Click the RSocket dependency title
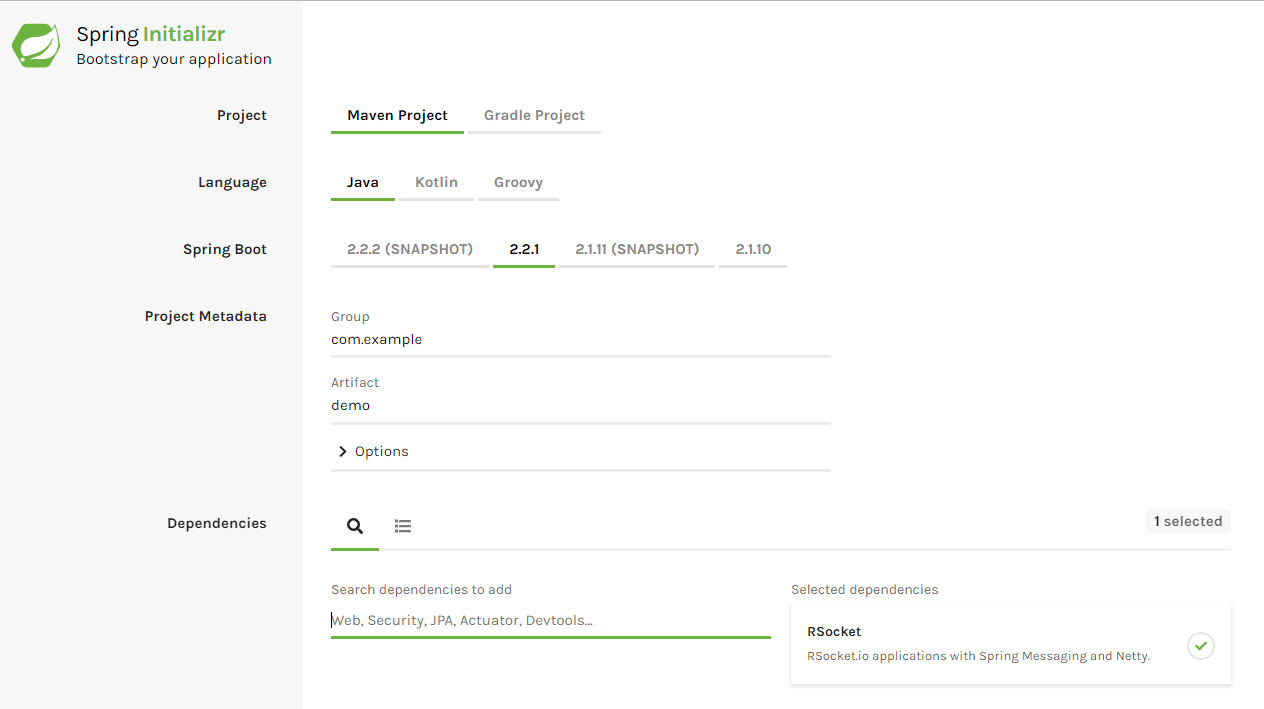The image size is (1264, 709). (x=834, y=632)
